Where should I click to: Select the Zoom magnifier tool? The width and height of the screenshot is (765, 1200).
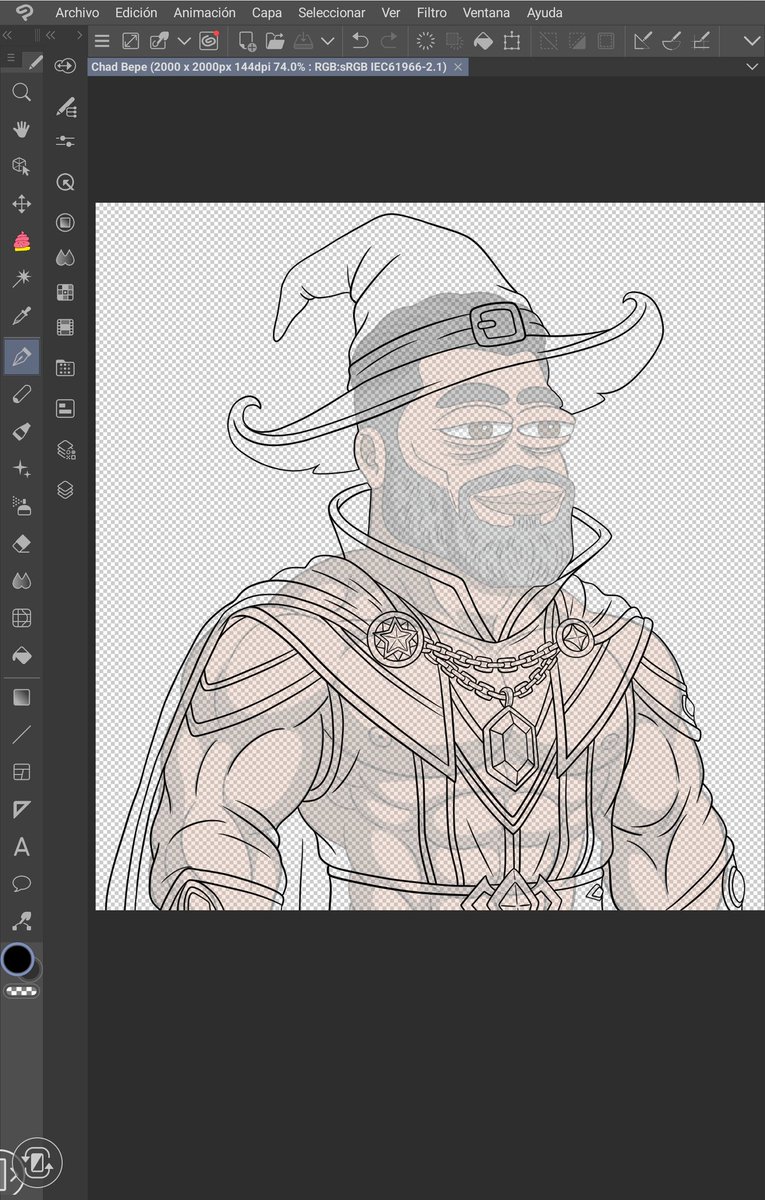(21, 93)
